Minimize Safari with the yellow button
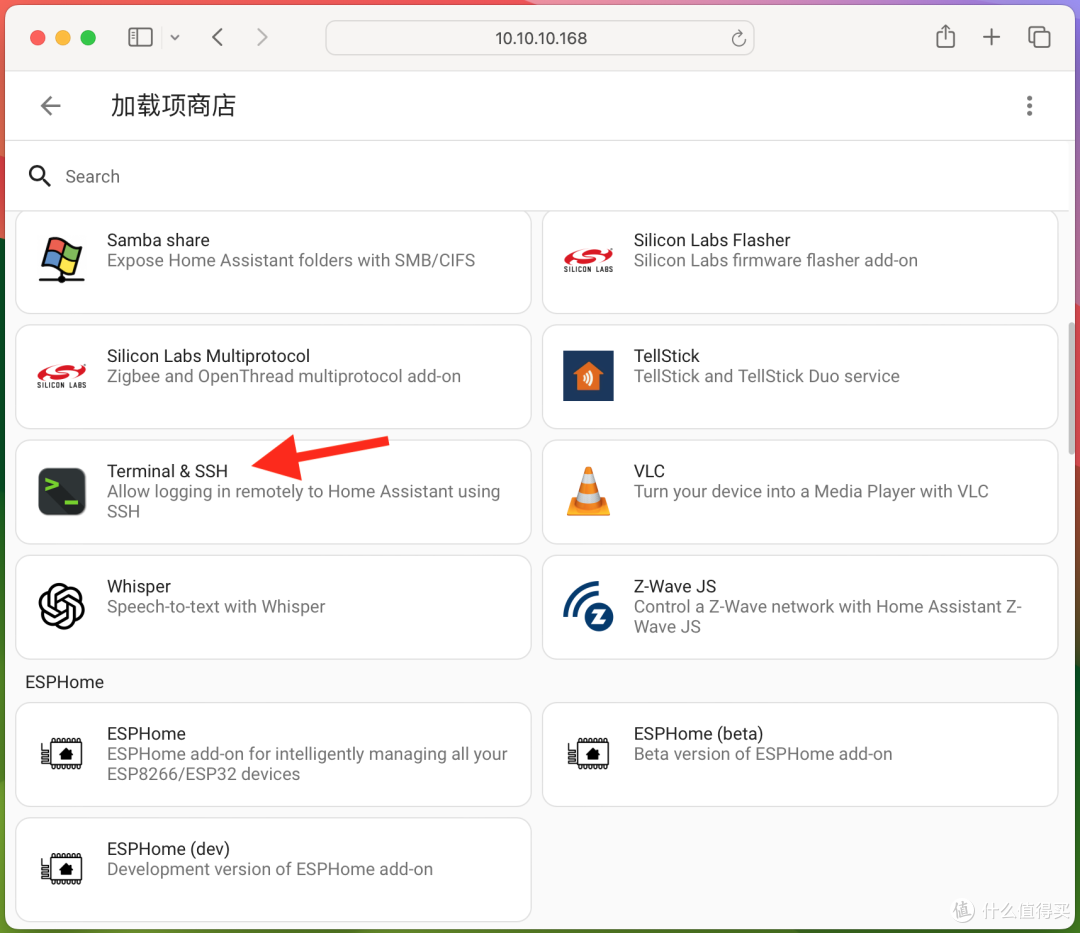Viewport: 1080px width, 933px height. click(63, 38)
